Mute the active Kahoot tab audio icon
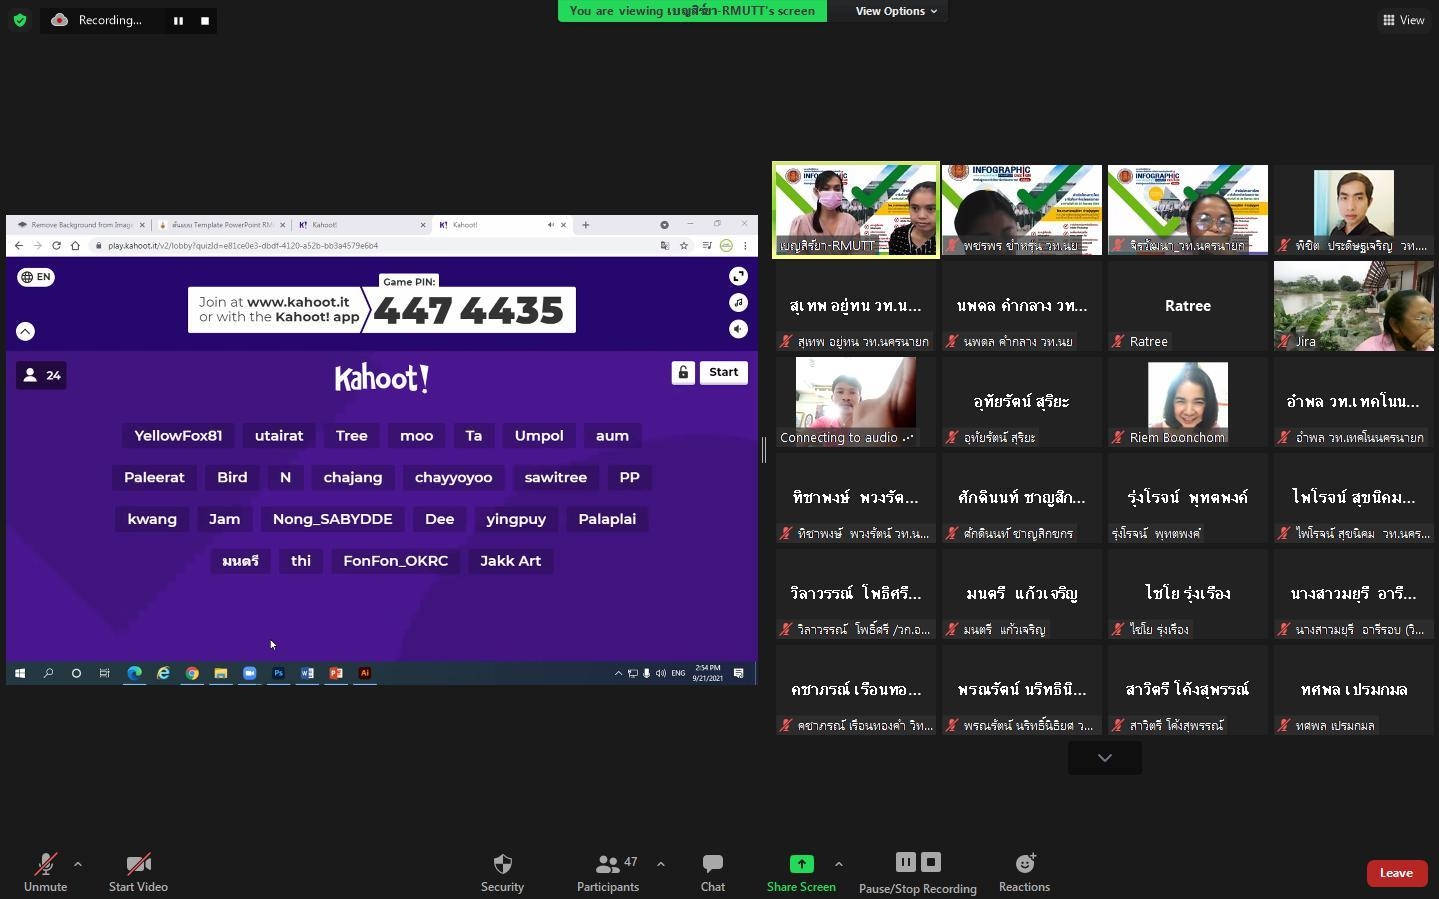 tap(550, 225)
